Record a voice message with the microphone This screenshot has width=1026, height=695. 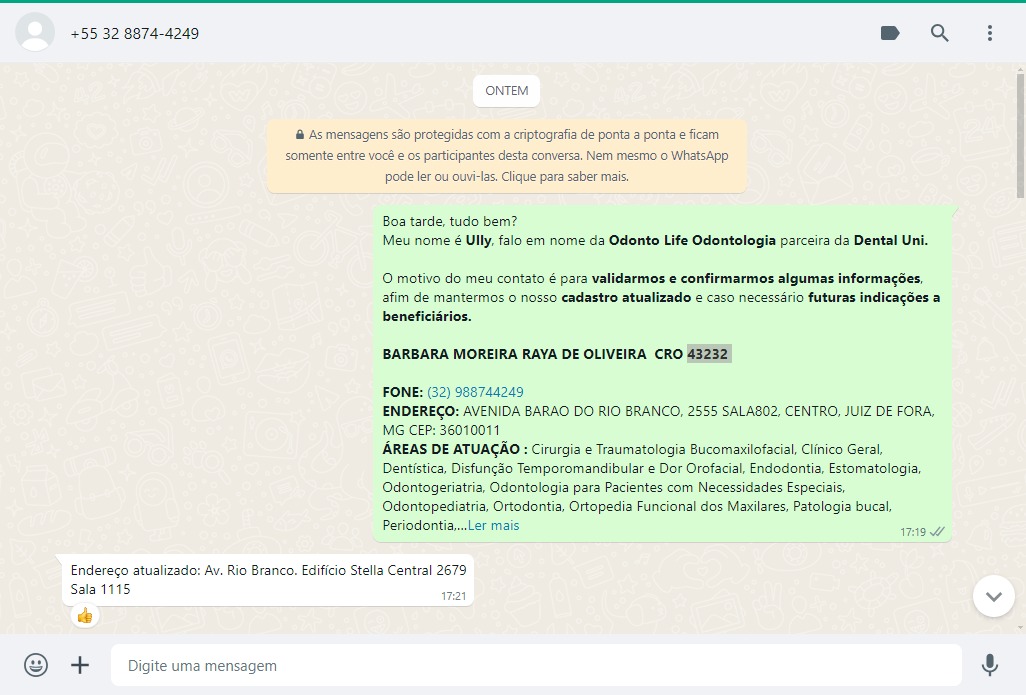989,665
